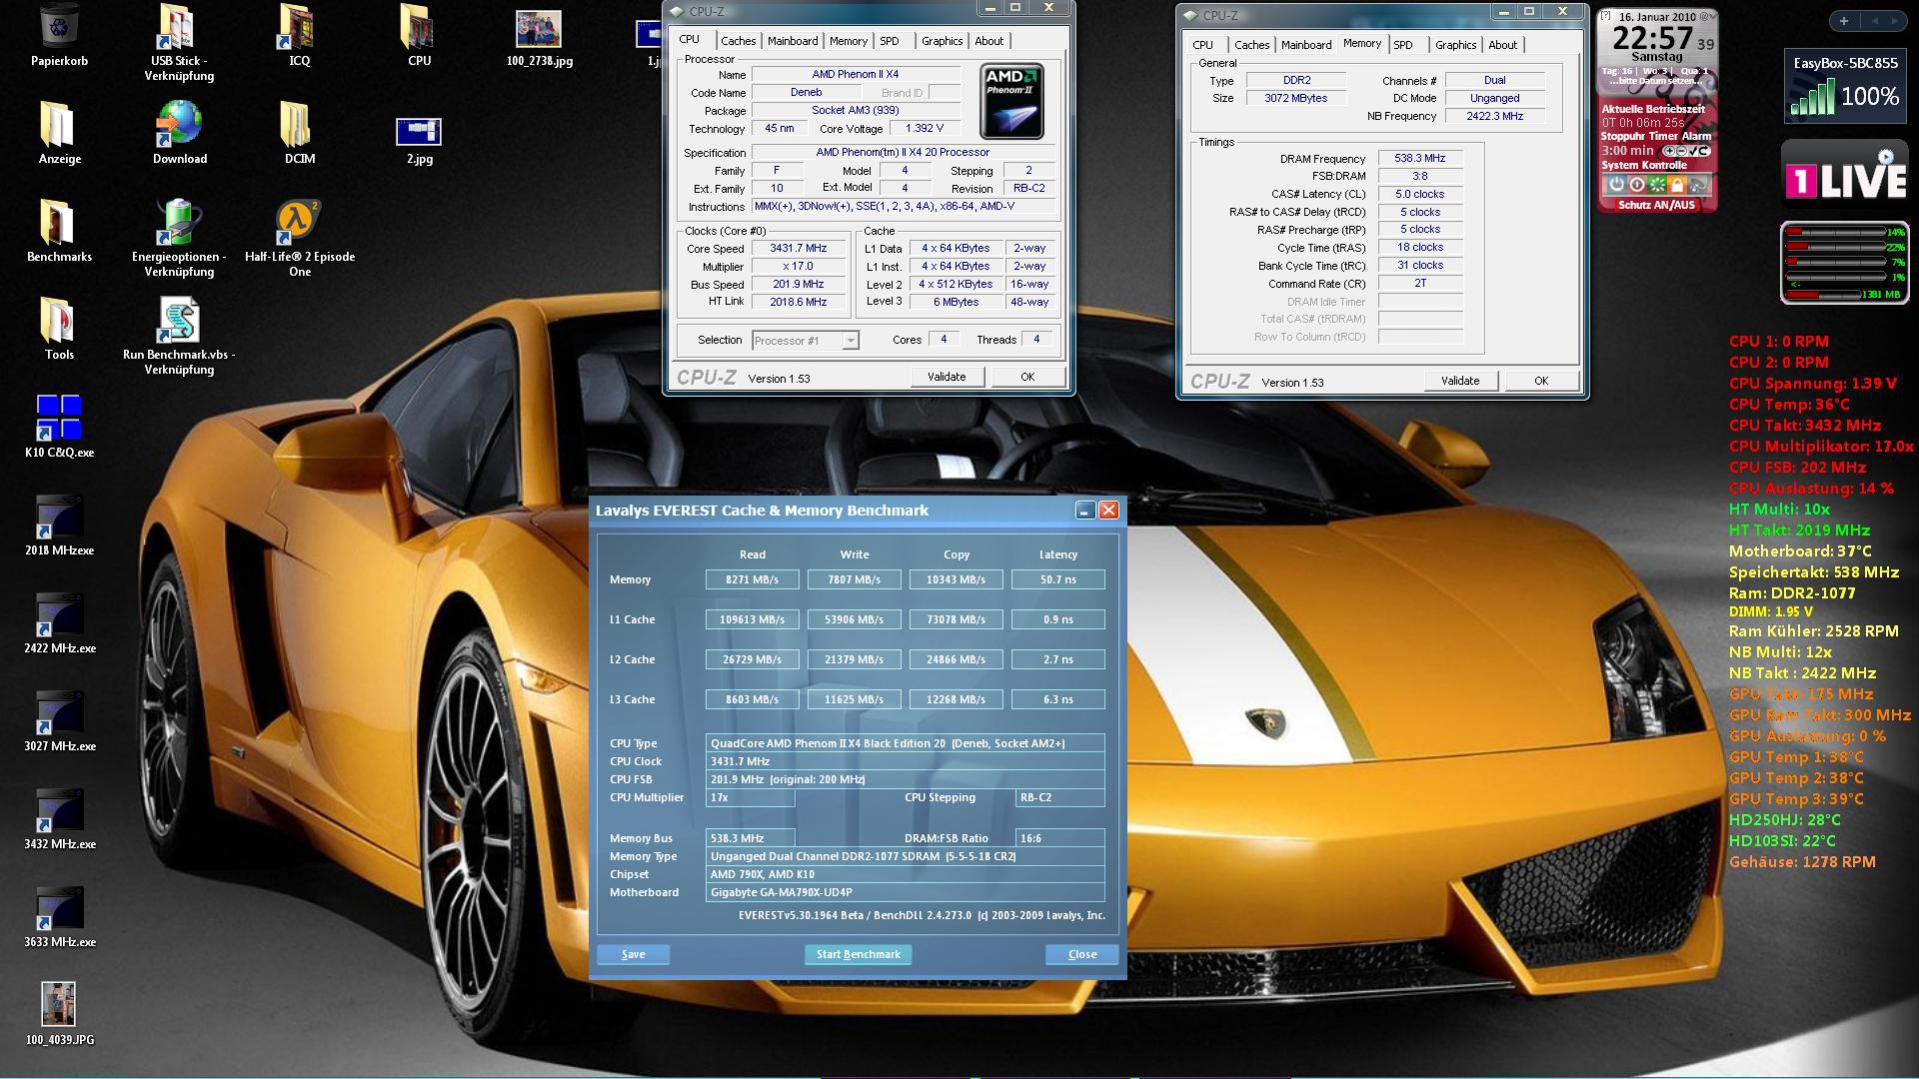Switch to Caches tab in the CPU-Z processor window

pyautogui.click(x=738, y=41)
